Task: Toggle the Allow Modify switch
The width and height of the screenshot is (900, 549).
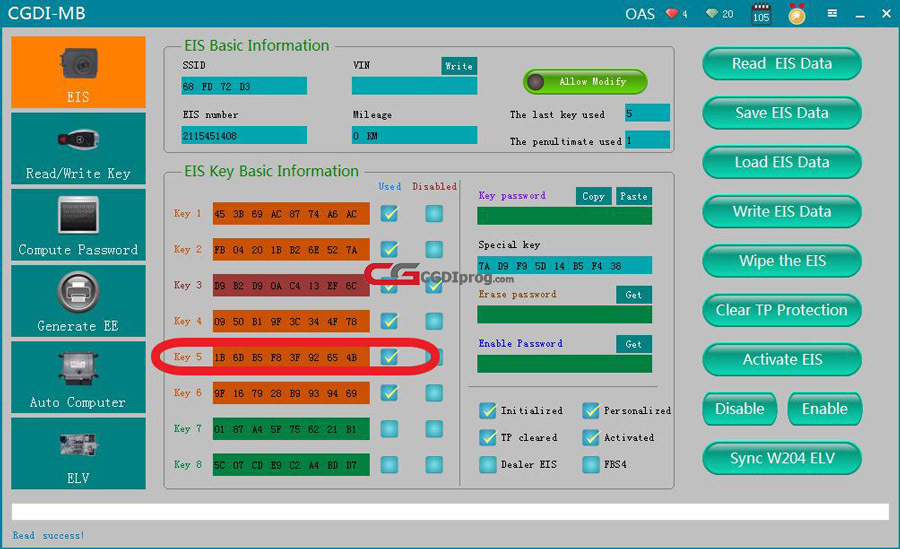Action: 585,82
